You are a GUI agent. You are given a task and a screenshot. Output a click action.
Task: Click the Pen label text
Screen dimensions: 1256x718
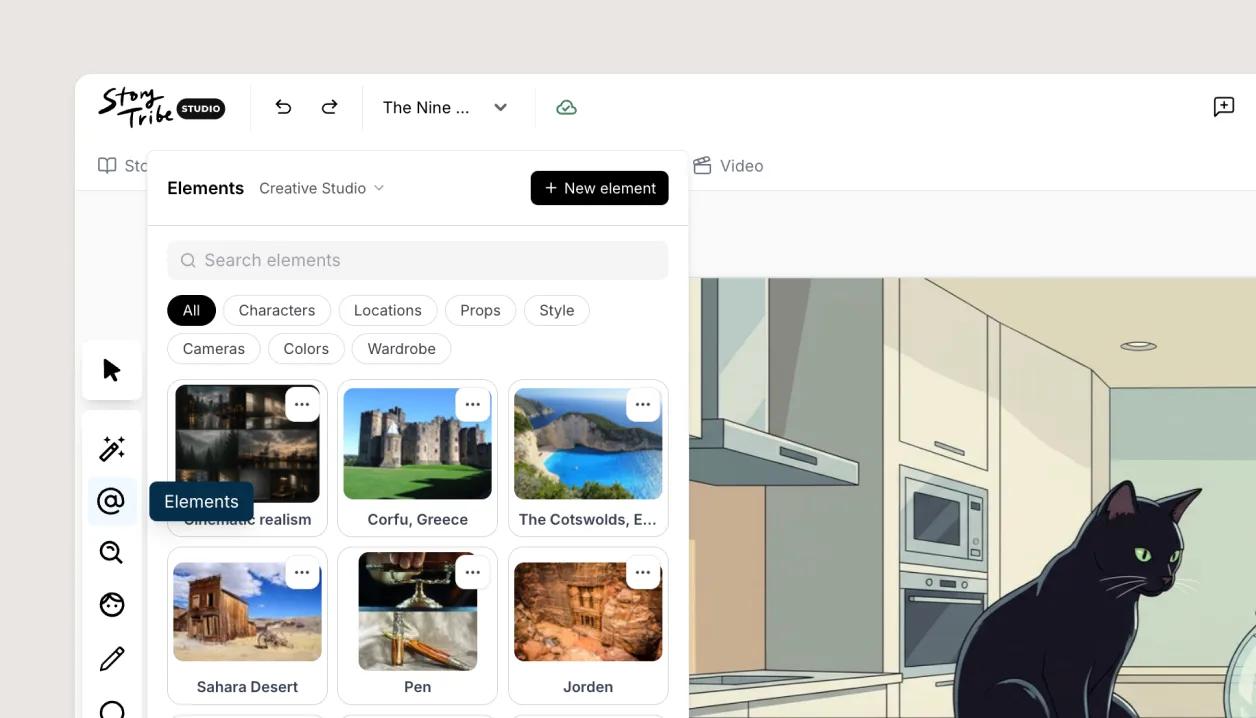click(x=417, y=687)
